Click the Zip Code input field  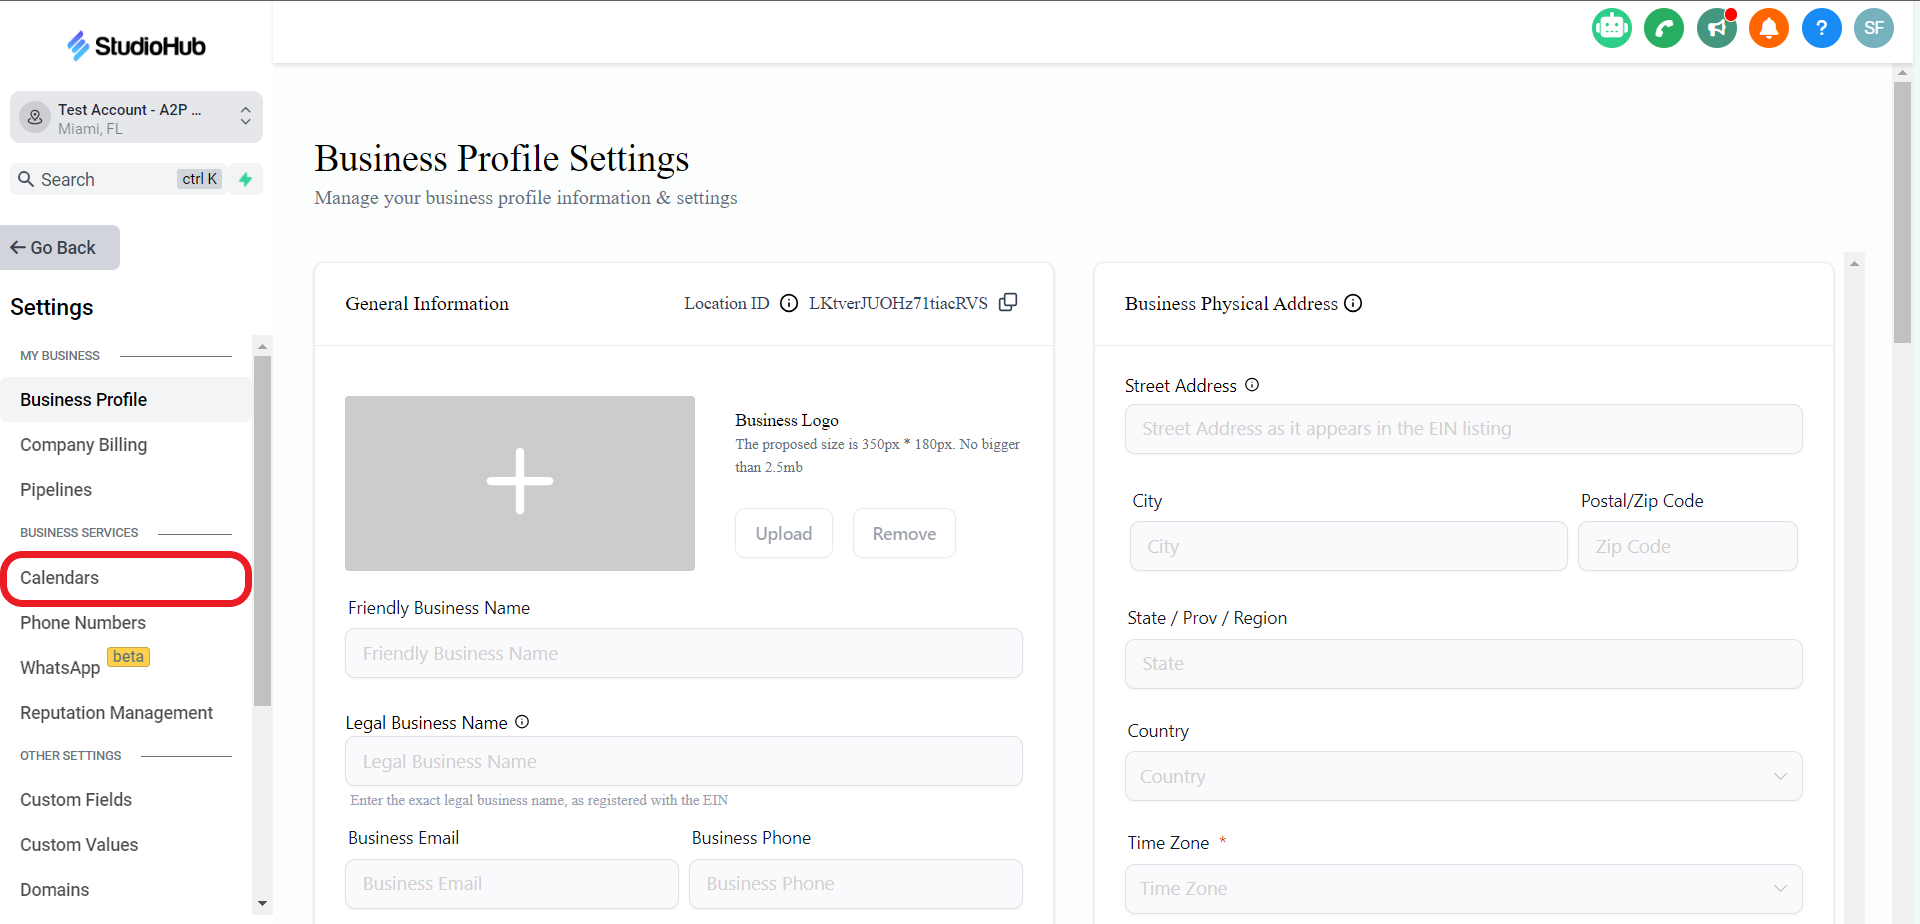tap(1688, 546)
